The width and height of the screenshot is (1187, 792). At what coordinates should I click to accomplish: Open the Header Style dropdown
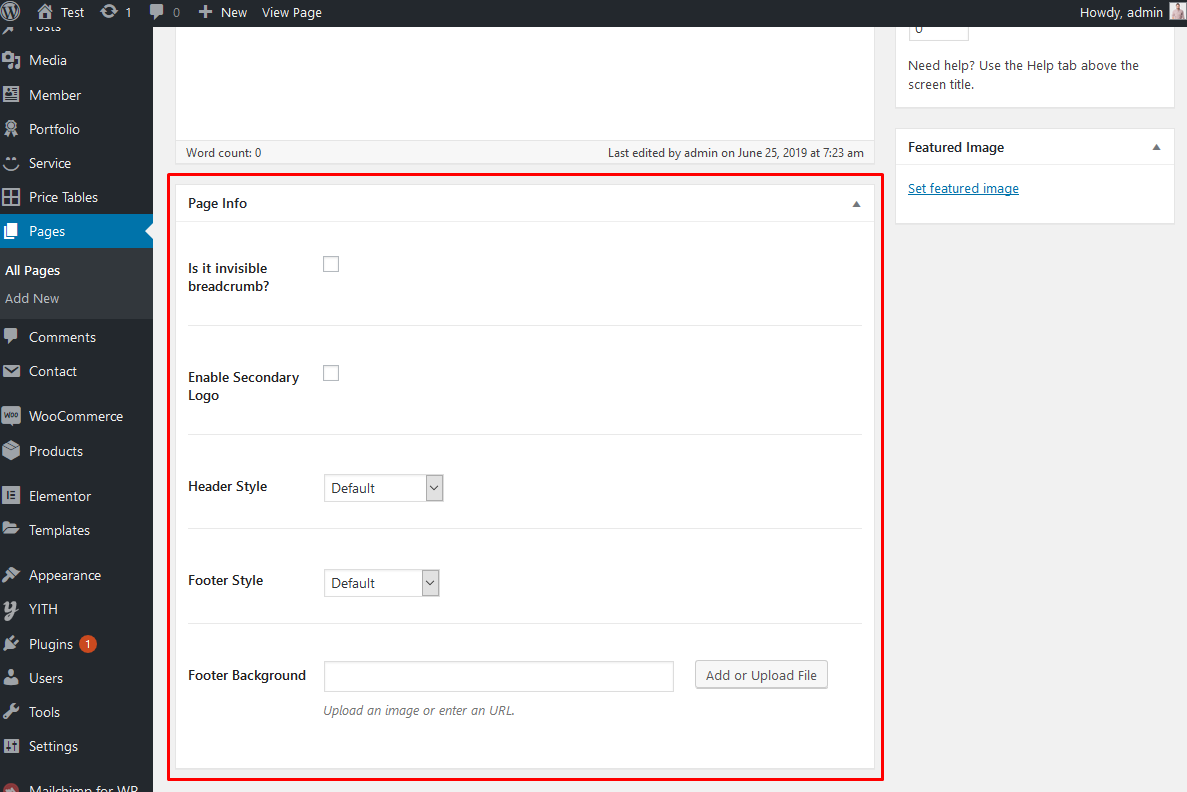pyautogui.click(x=383, y=488)
